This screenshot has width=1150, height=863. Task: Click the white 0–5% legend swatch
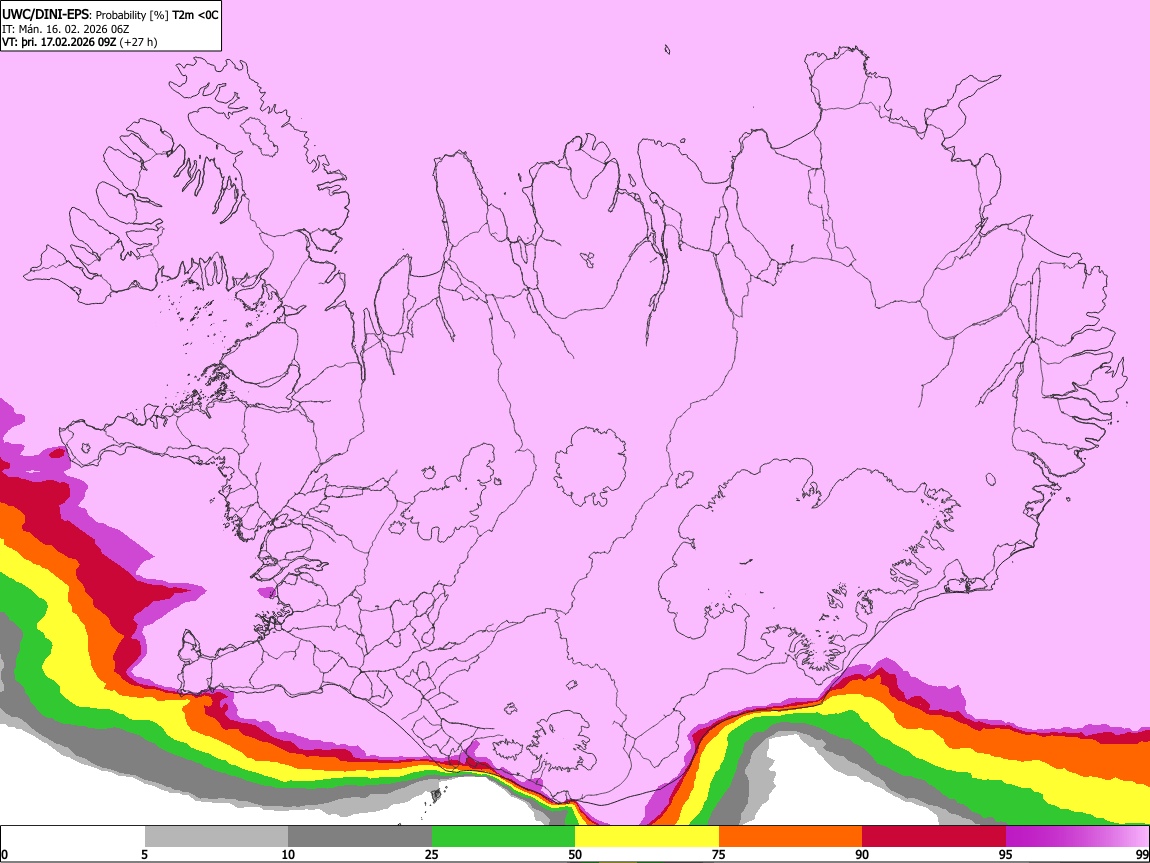[x=73, y=837]
